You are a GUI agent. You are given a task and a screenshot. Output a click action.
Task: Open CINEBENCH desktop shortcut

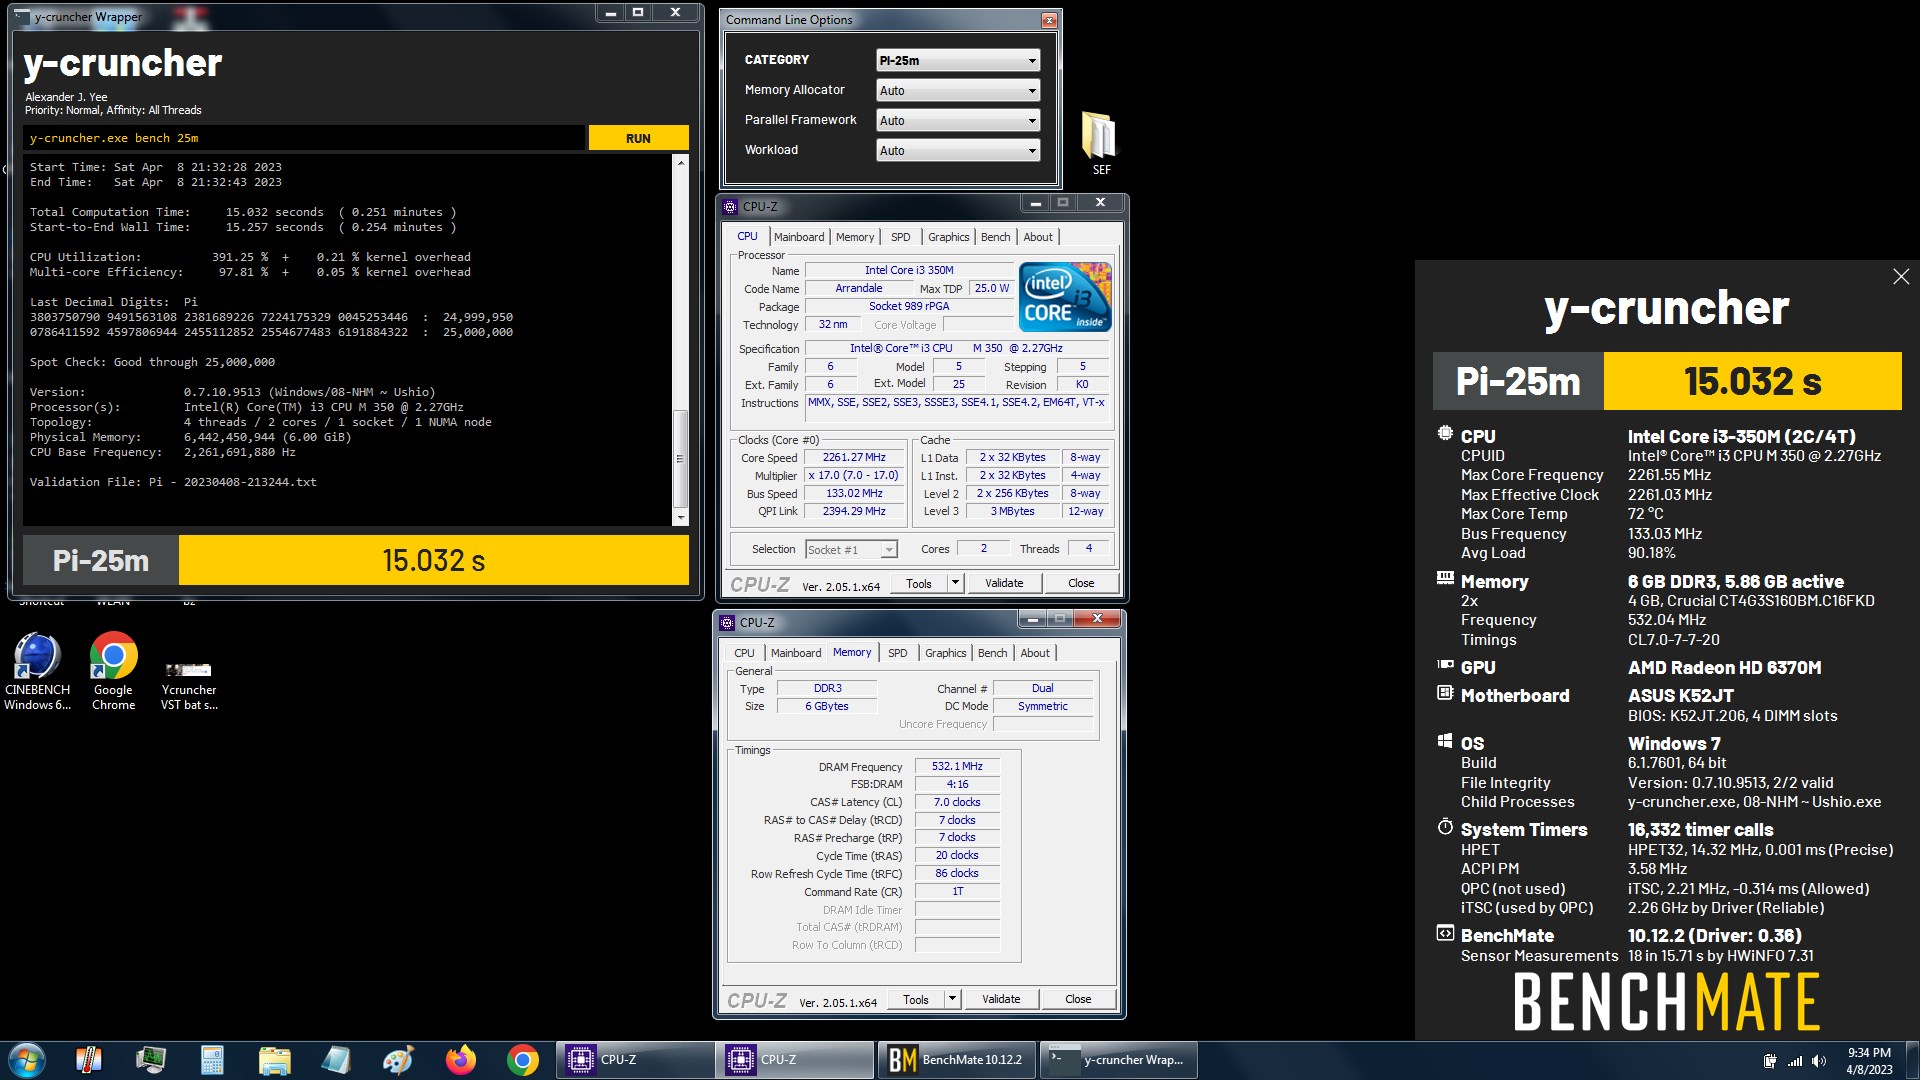pos(37,671)
